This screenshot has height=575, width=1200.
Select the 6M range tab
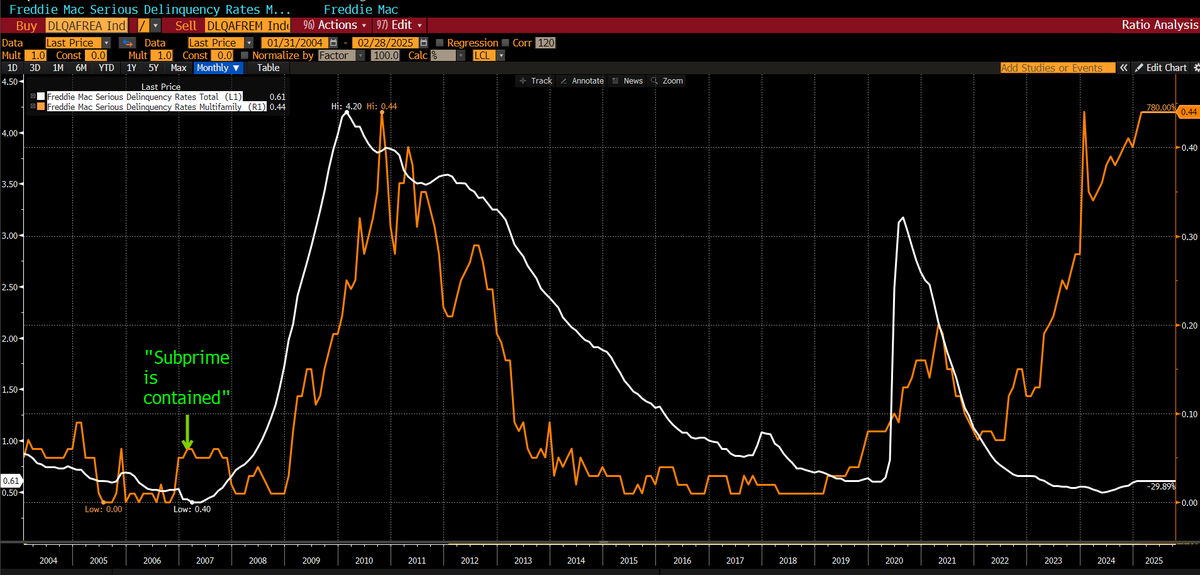click(x=81, y=67)
